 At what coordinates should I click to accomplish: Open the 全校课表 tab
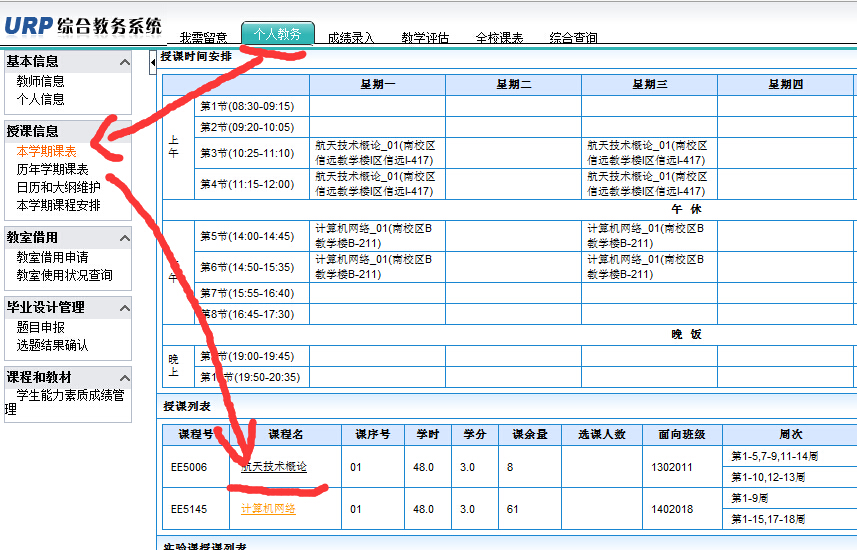pyautogui.click(x=499, y=38)
